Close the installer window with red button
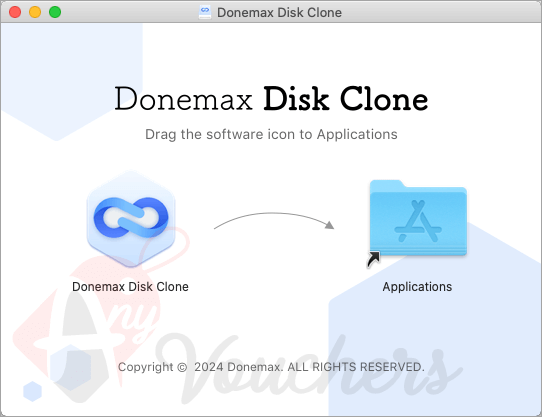 coord(15,12)
